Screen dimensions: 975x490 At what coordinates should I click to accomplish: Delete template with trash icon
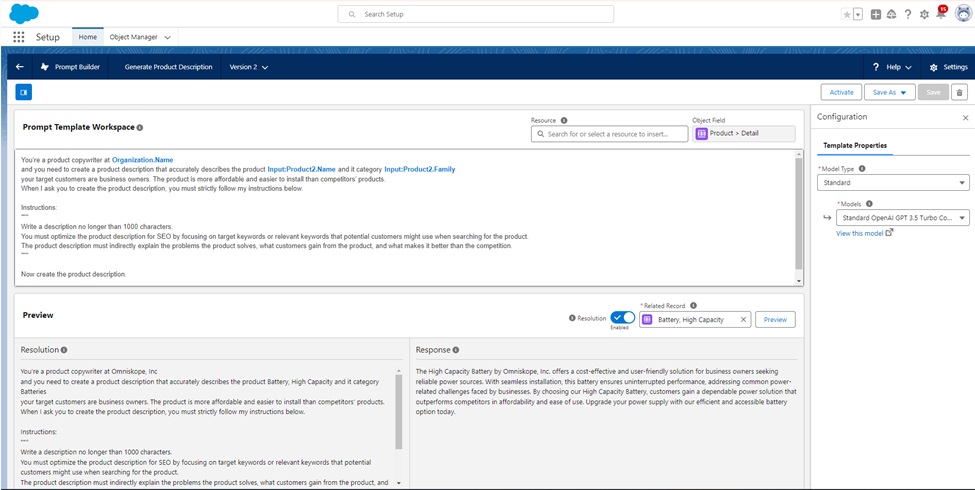(x=959, y=92)
